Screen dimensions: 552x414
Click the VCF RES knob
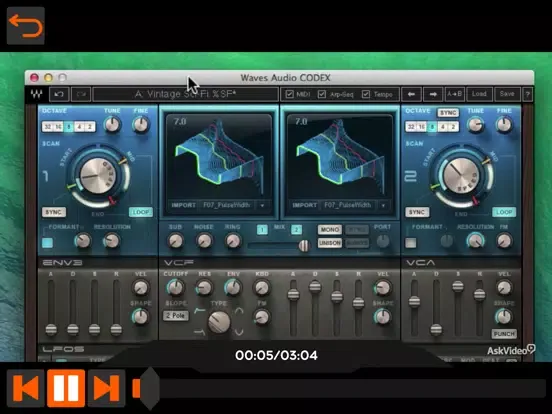pos(204,288)
